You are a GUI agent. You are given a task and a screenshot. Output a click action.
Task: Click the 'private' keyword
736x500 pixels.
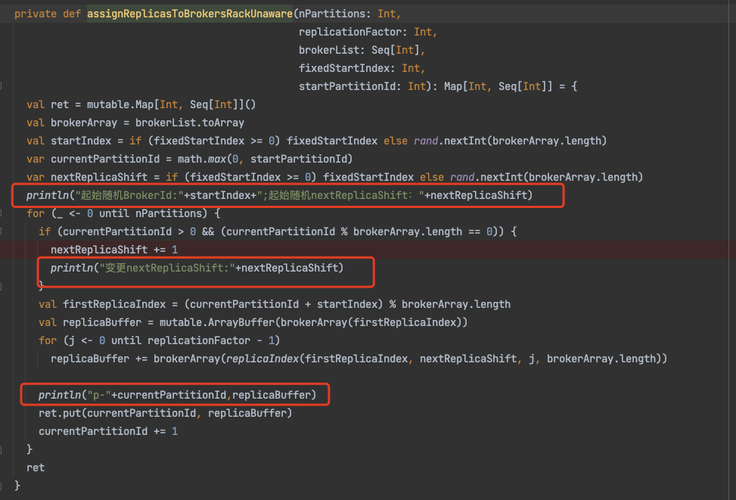35,14
